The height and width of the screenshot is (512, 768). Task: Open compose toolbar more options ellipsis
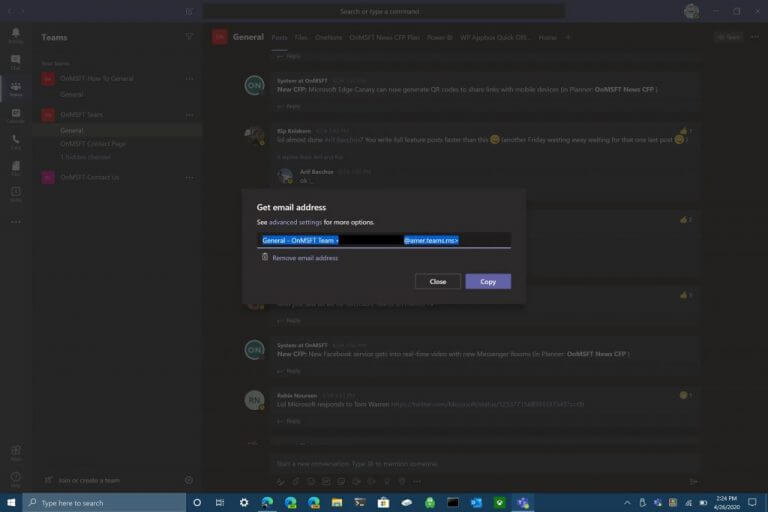point(417,482)
